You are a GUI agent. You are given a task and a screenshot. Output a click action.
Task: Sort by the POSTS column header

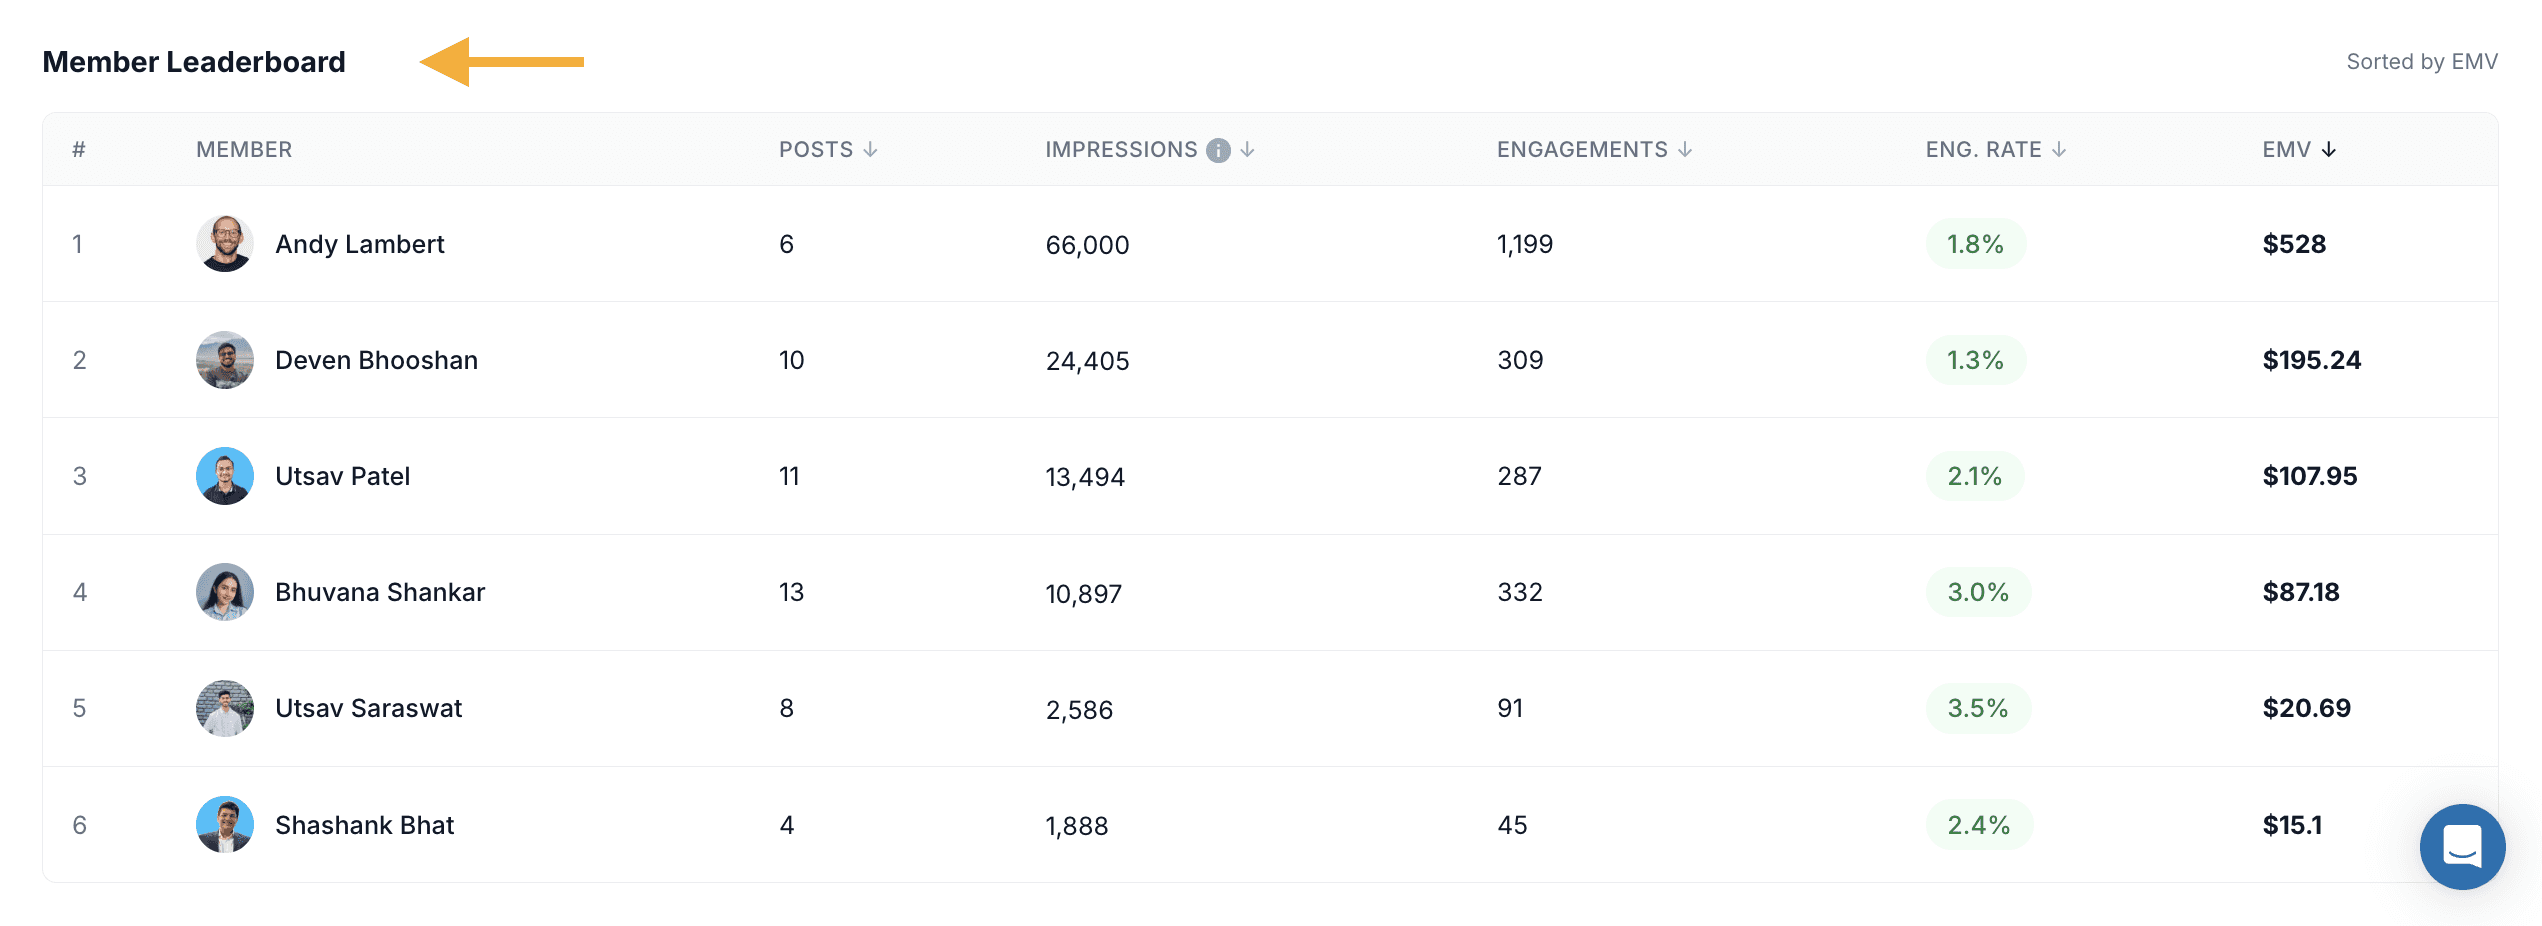(816, 149)
